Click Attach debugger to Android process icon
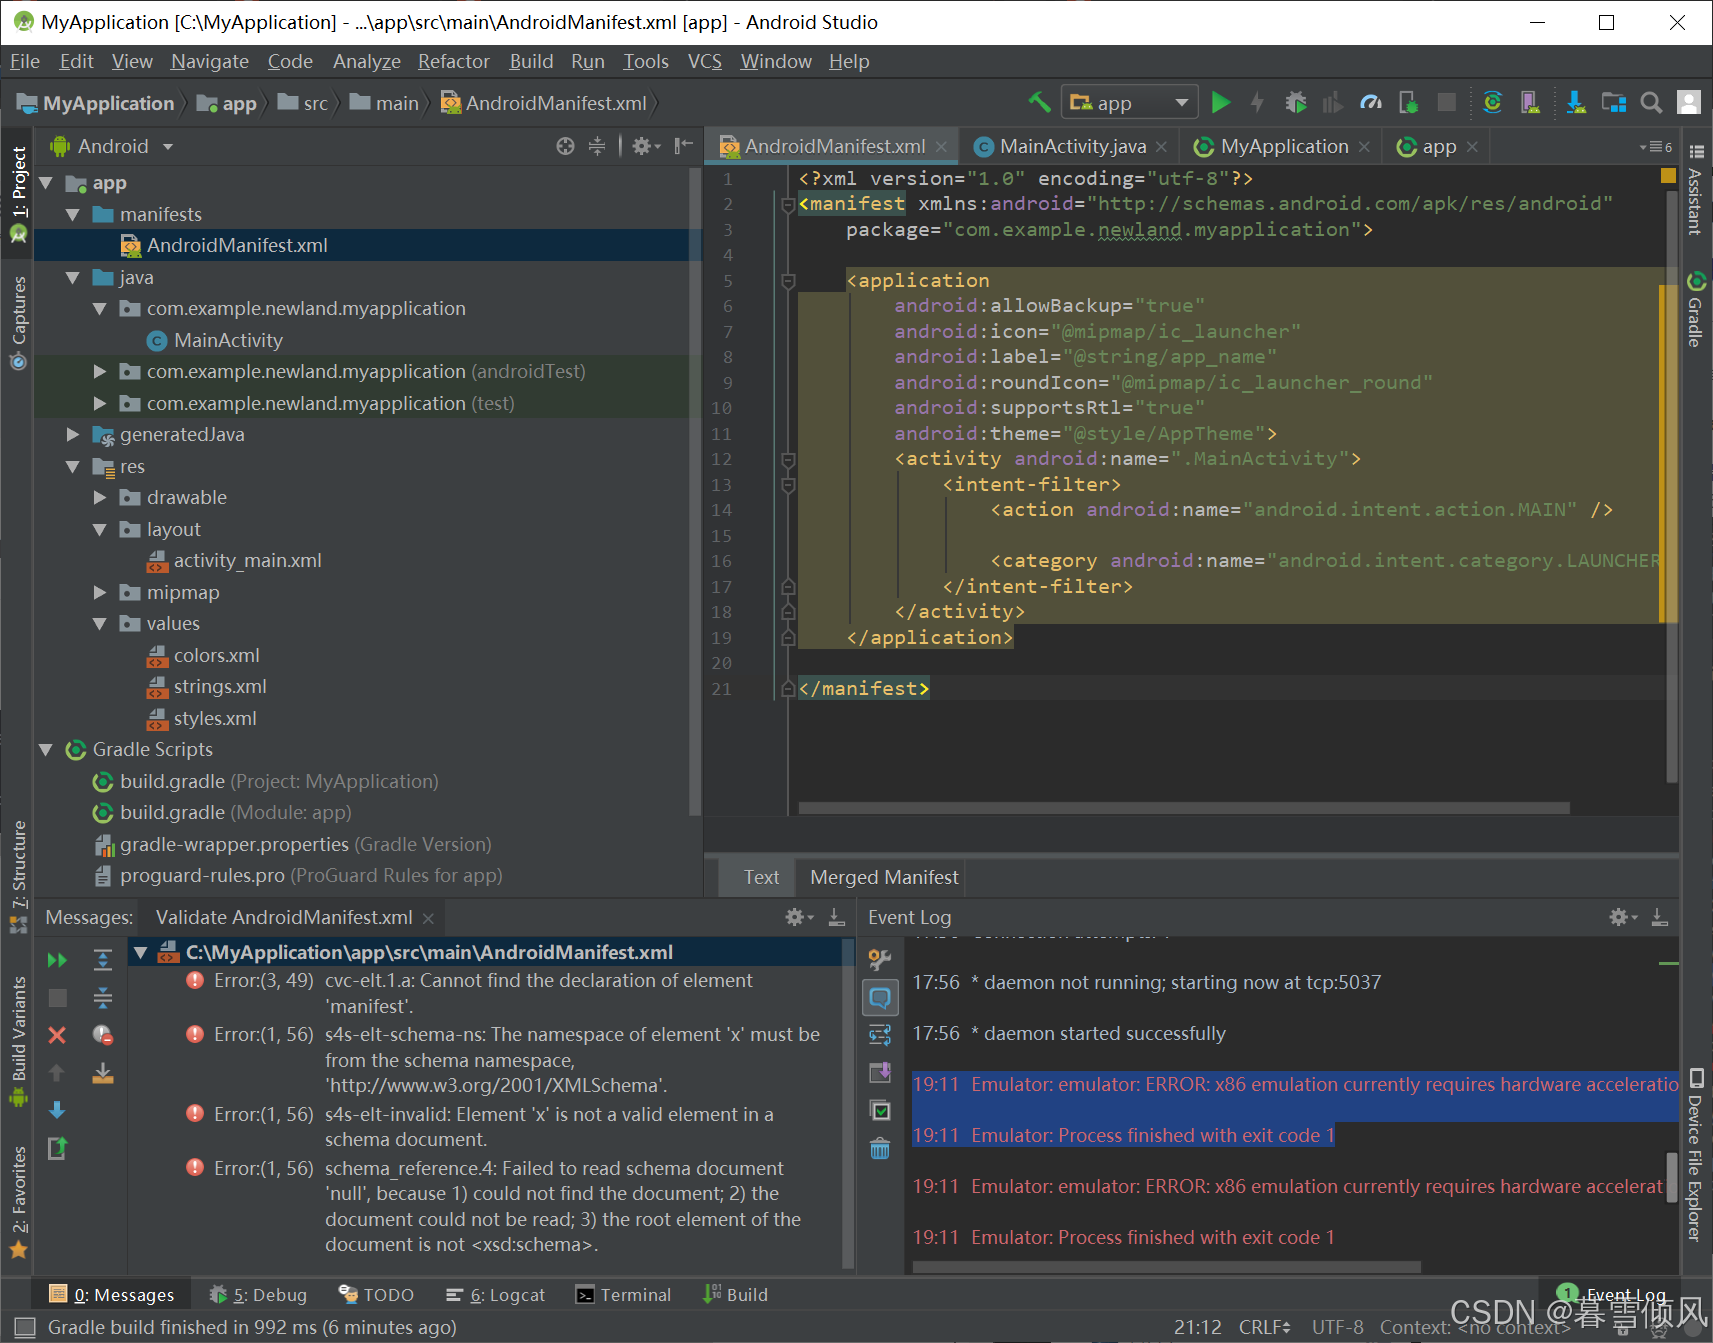The image size is (1713, 1343). [x=1408, y=102]
